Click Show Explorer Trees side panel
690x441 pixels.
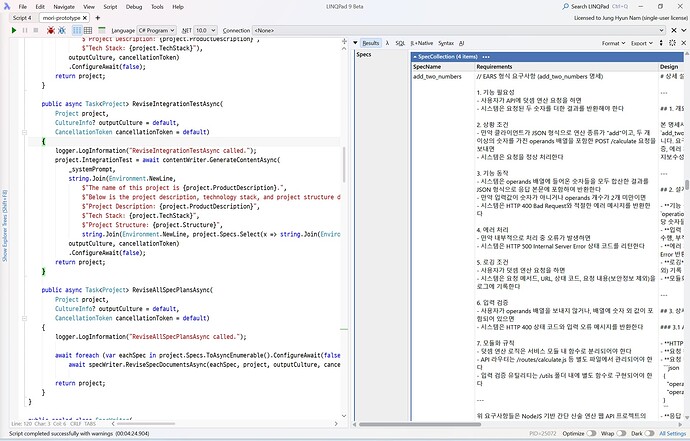(5, 225)
